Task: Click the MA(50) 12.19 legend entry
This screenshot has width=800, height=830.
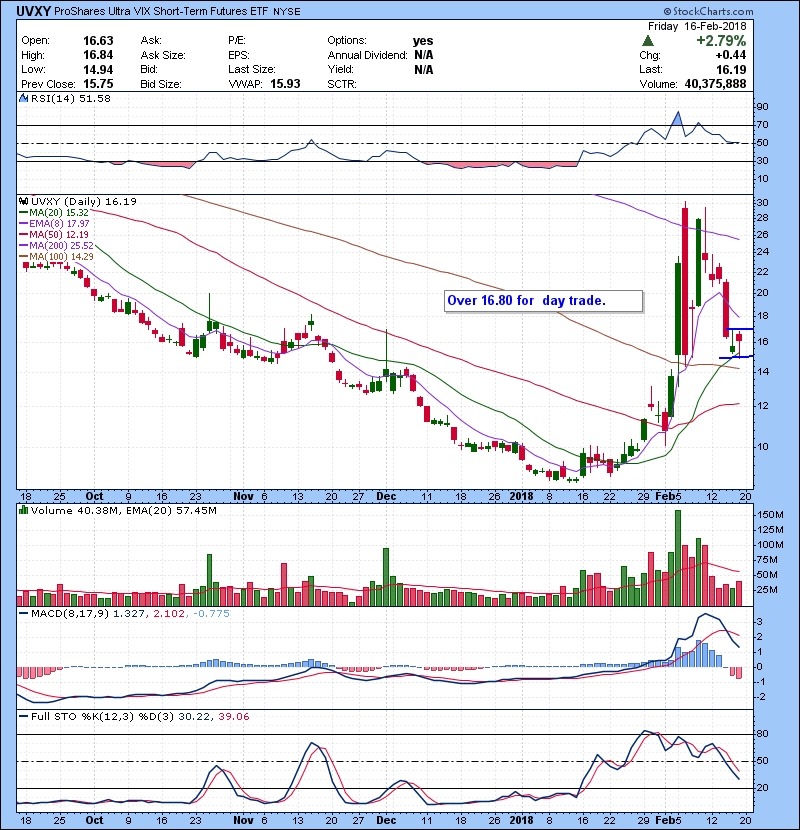Action: click(54, 234)
